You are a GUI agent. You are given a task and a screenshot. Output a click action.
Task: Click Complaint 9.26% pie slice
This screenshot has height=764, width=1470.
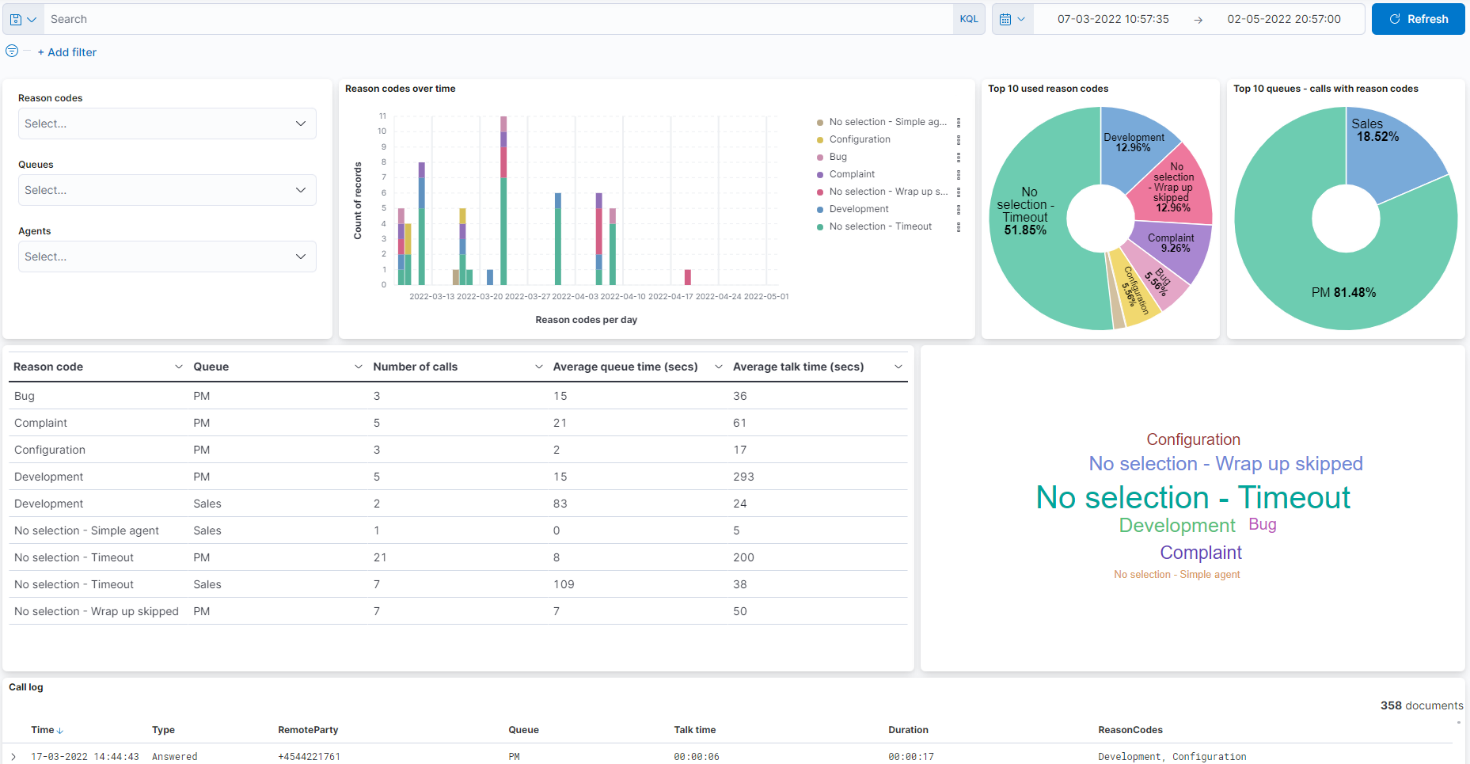[x=1171, y=243]
